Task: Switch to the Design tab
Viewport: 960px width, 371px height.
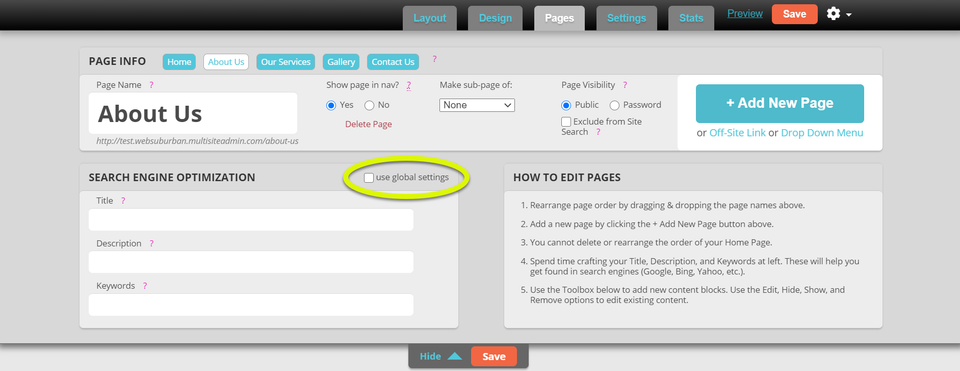Action: (x=495, y=18)
